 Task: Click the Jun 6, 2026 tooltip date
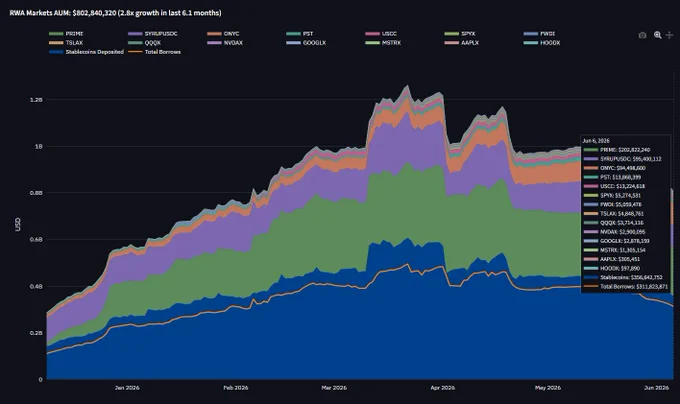tap(596, 141)
